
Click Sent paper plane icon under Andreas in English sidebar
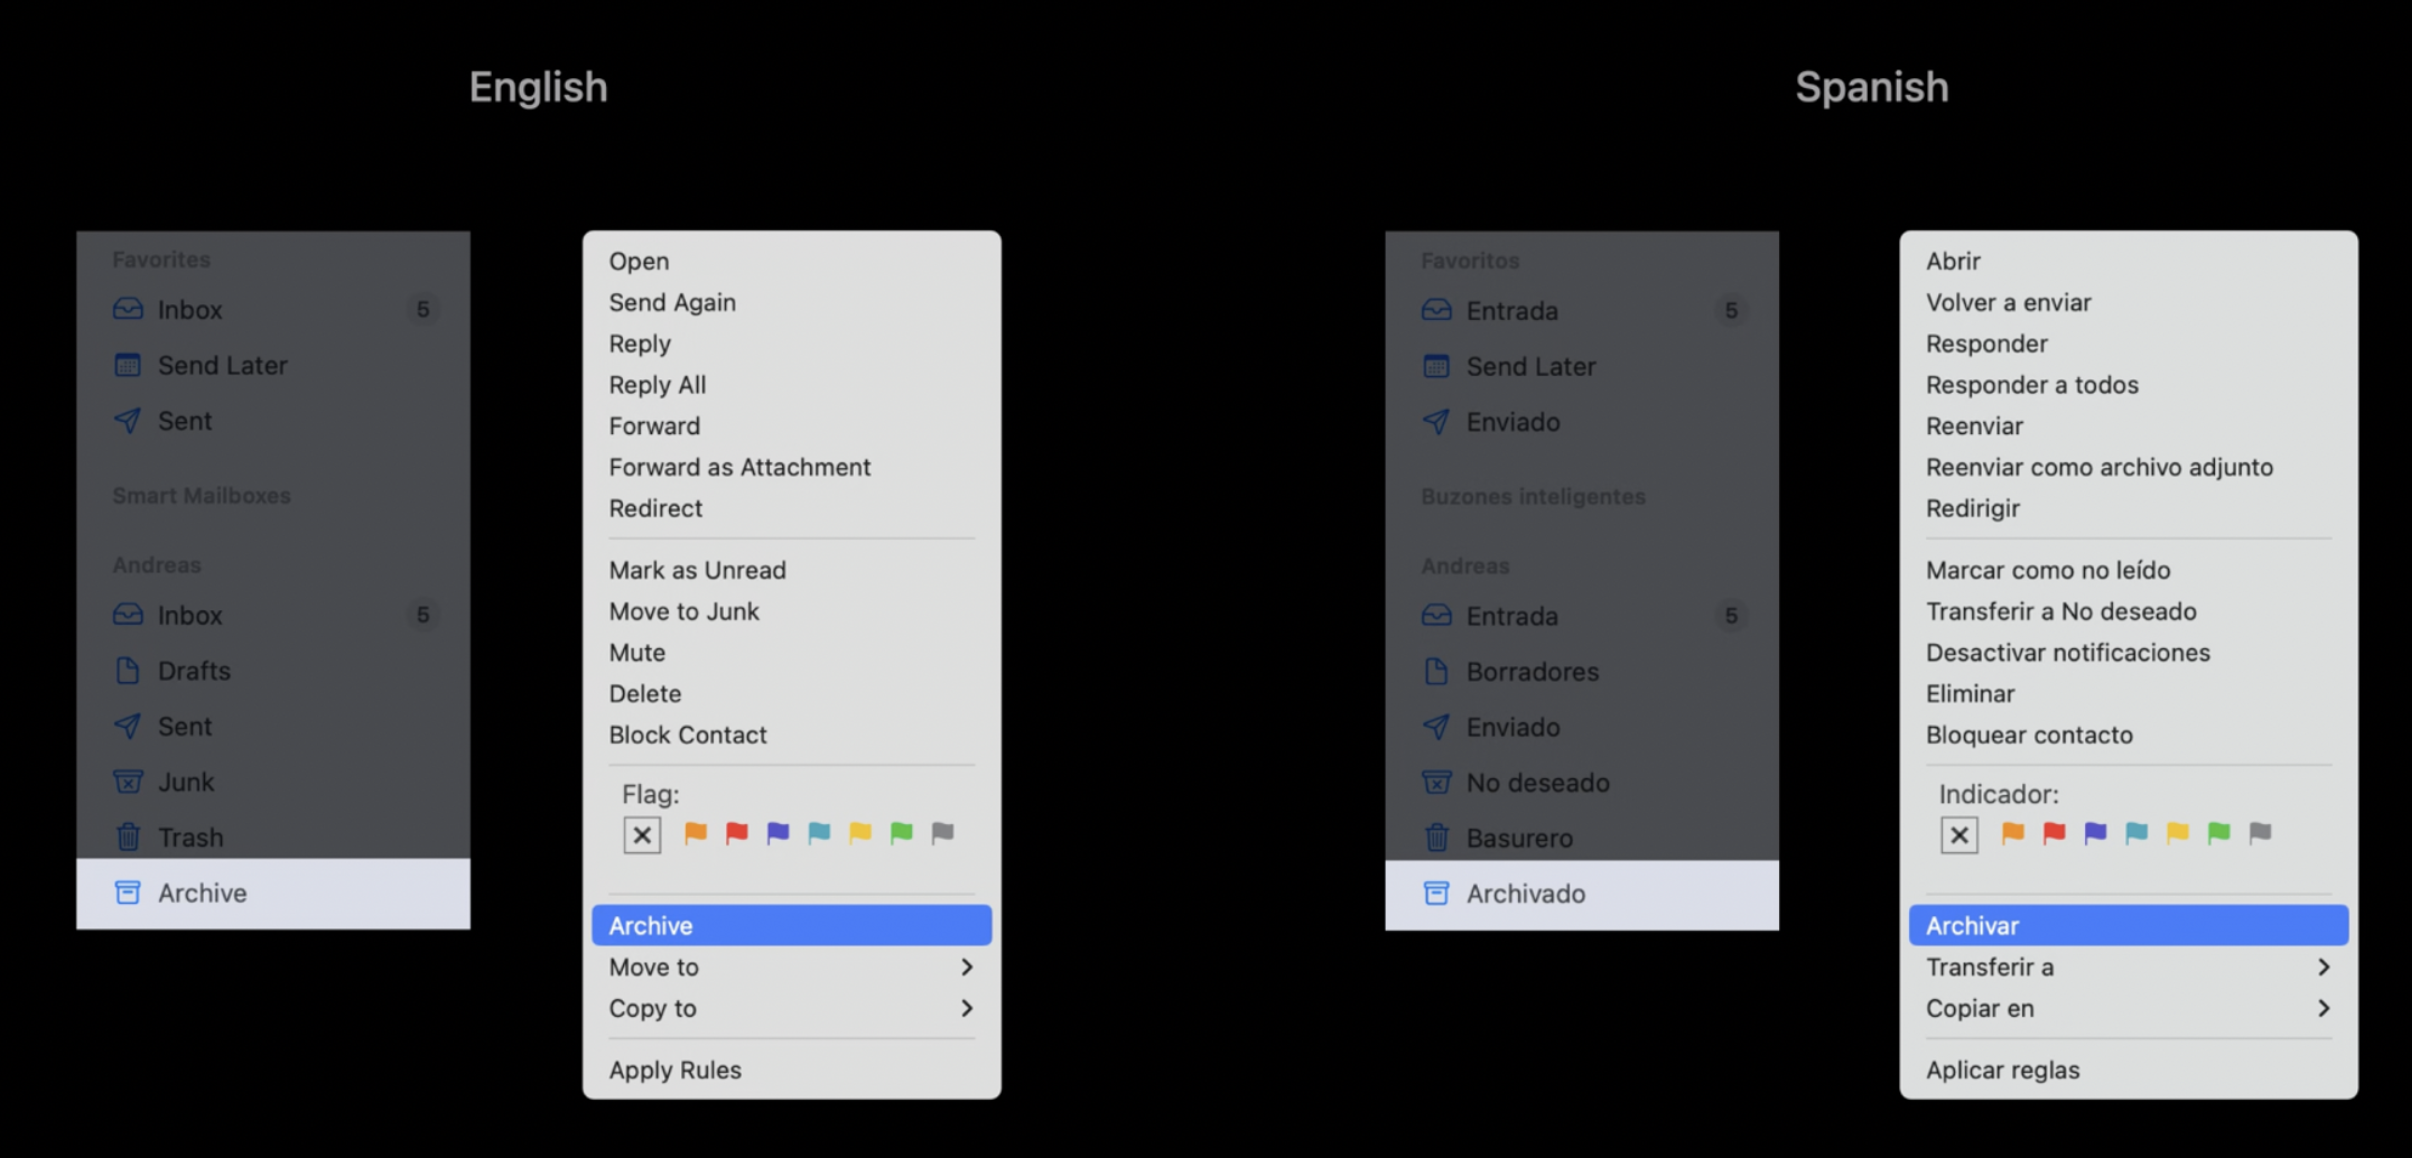[128, 725]
